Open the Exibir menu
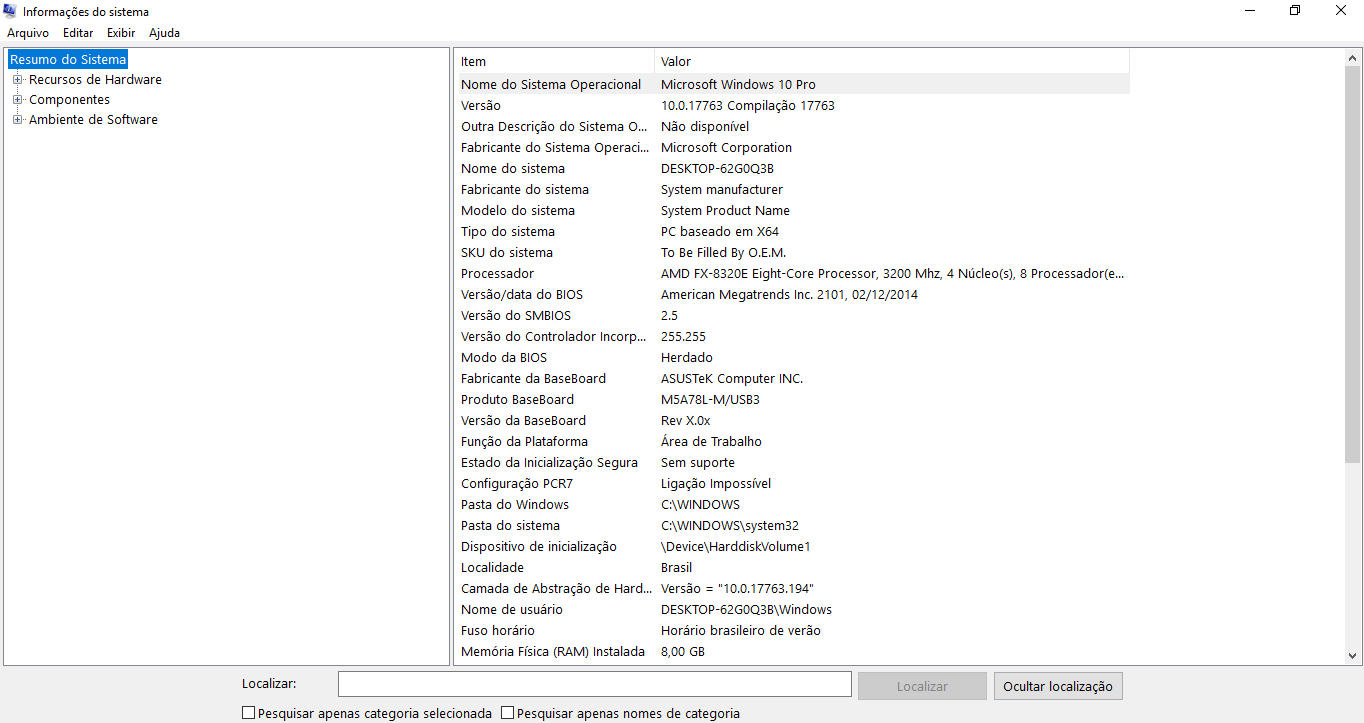The height and width of the screenshot is (723, 1364). click(x=121, y=33)
